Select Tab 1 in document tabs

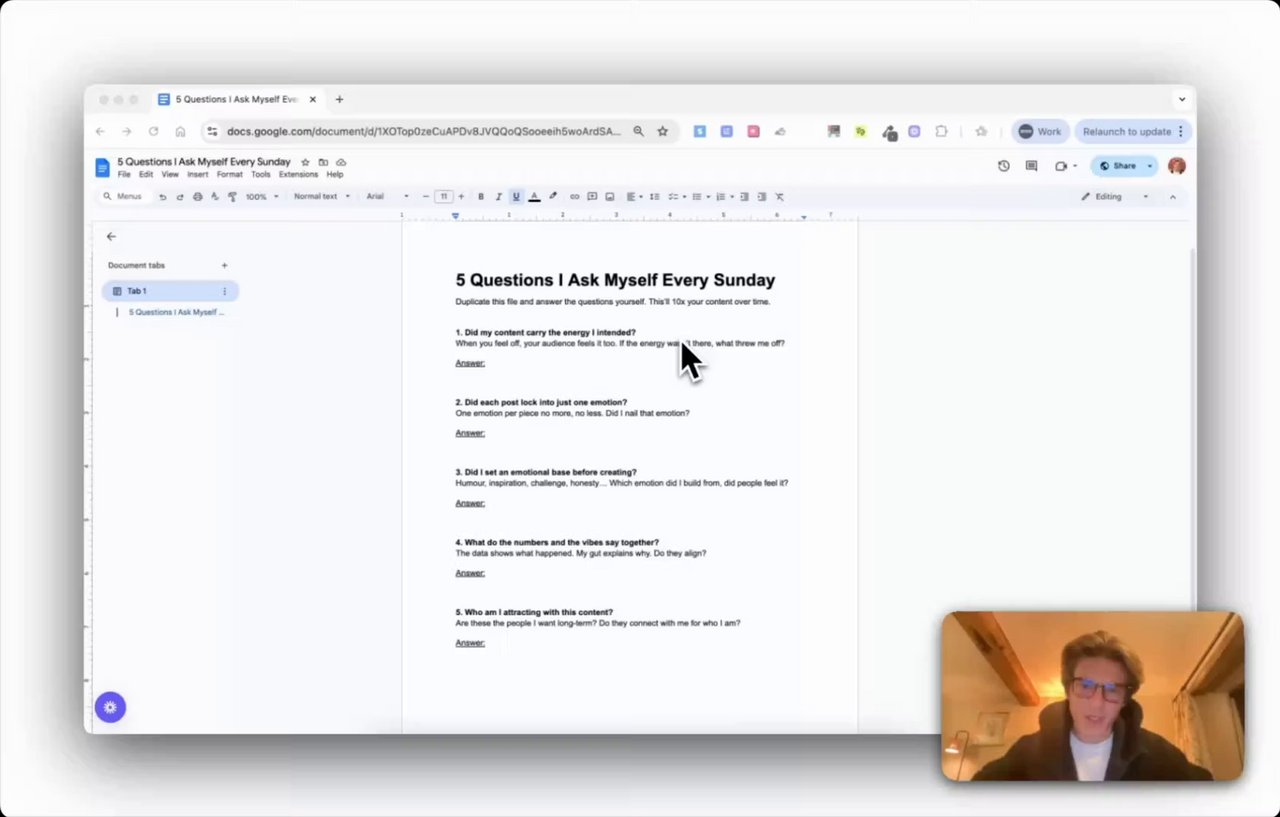coord(170,291)
